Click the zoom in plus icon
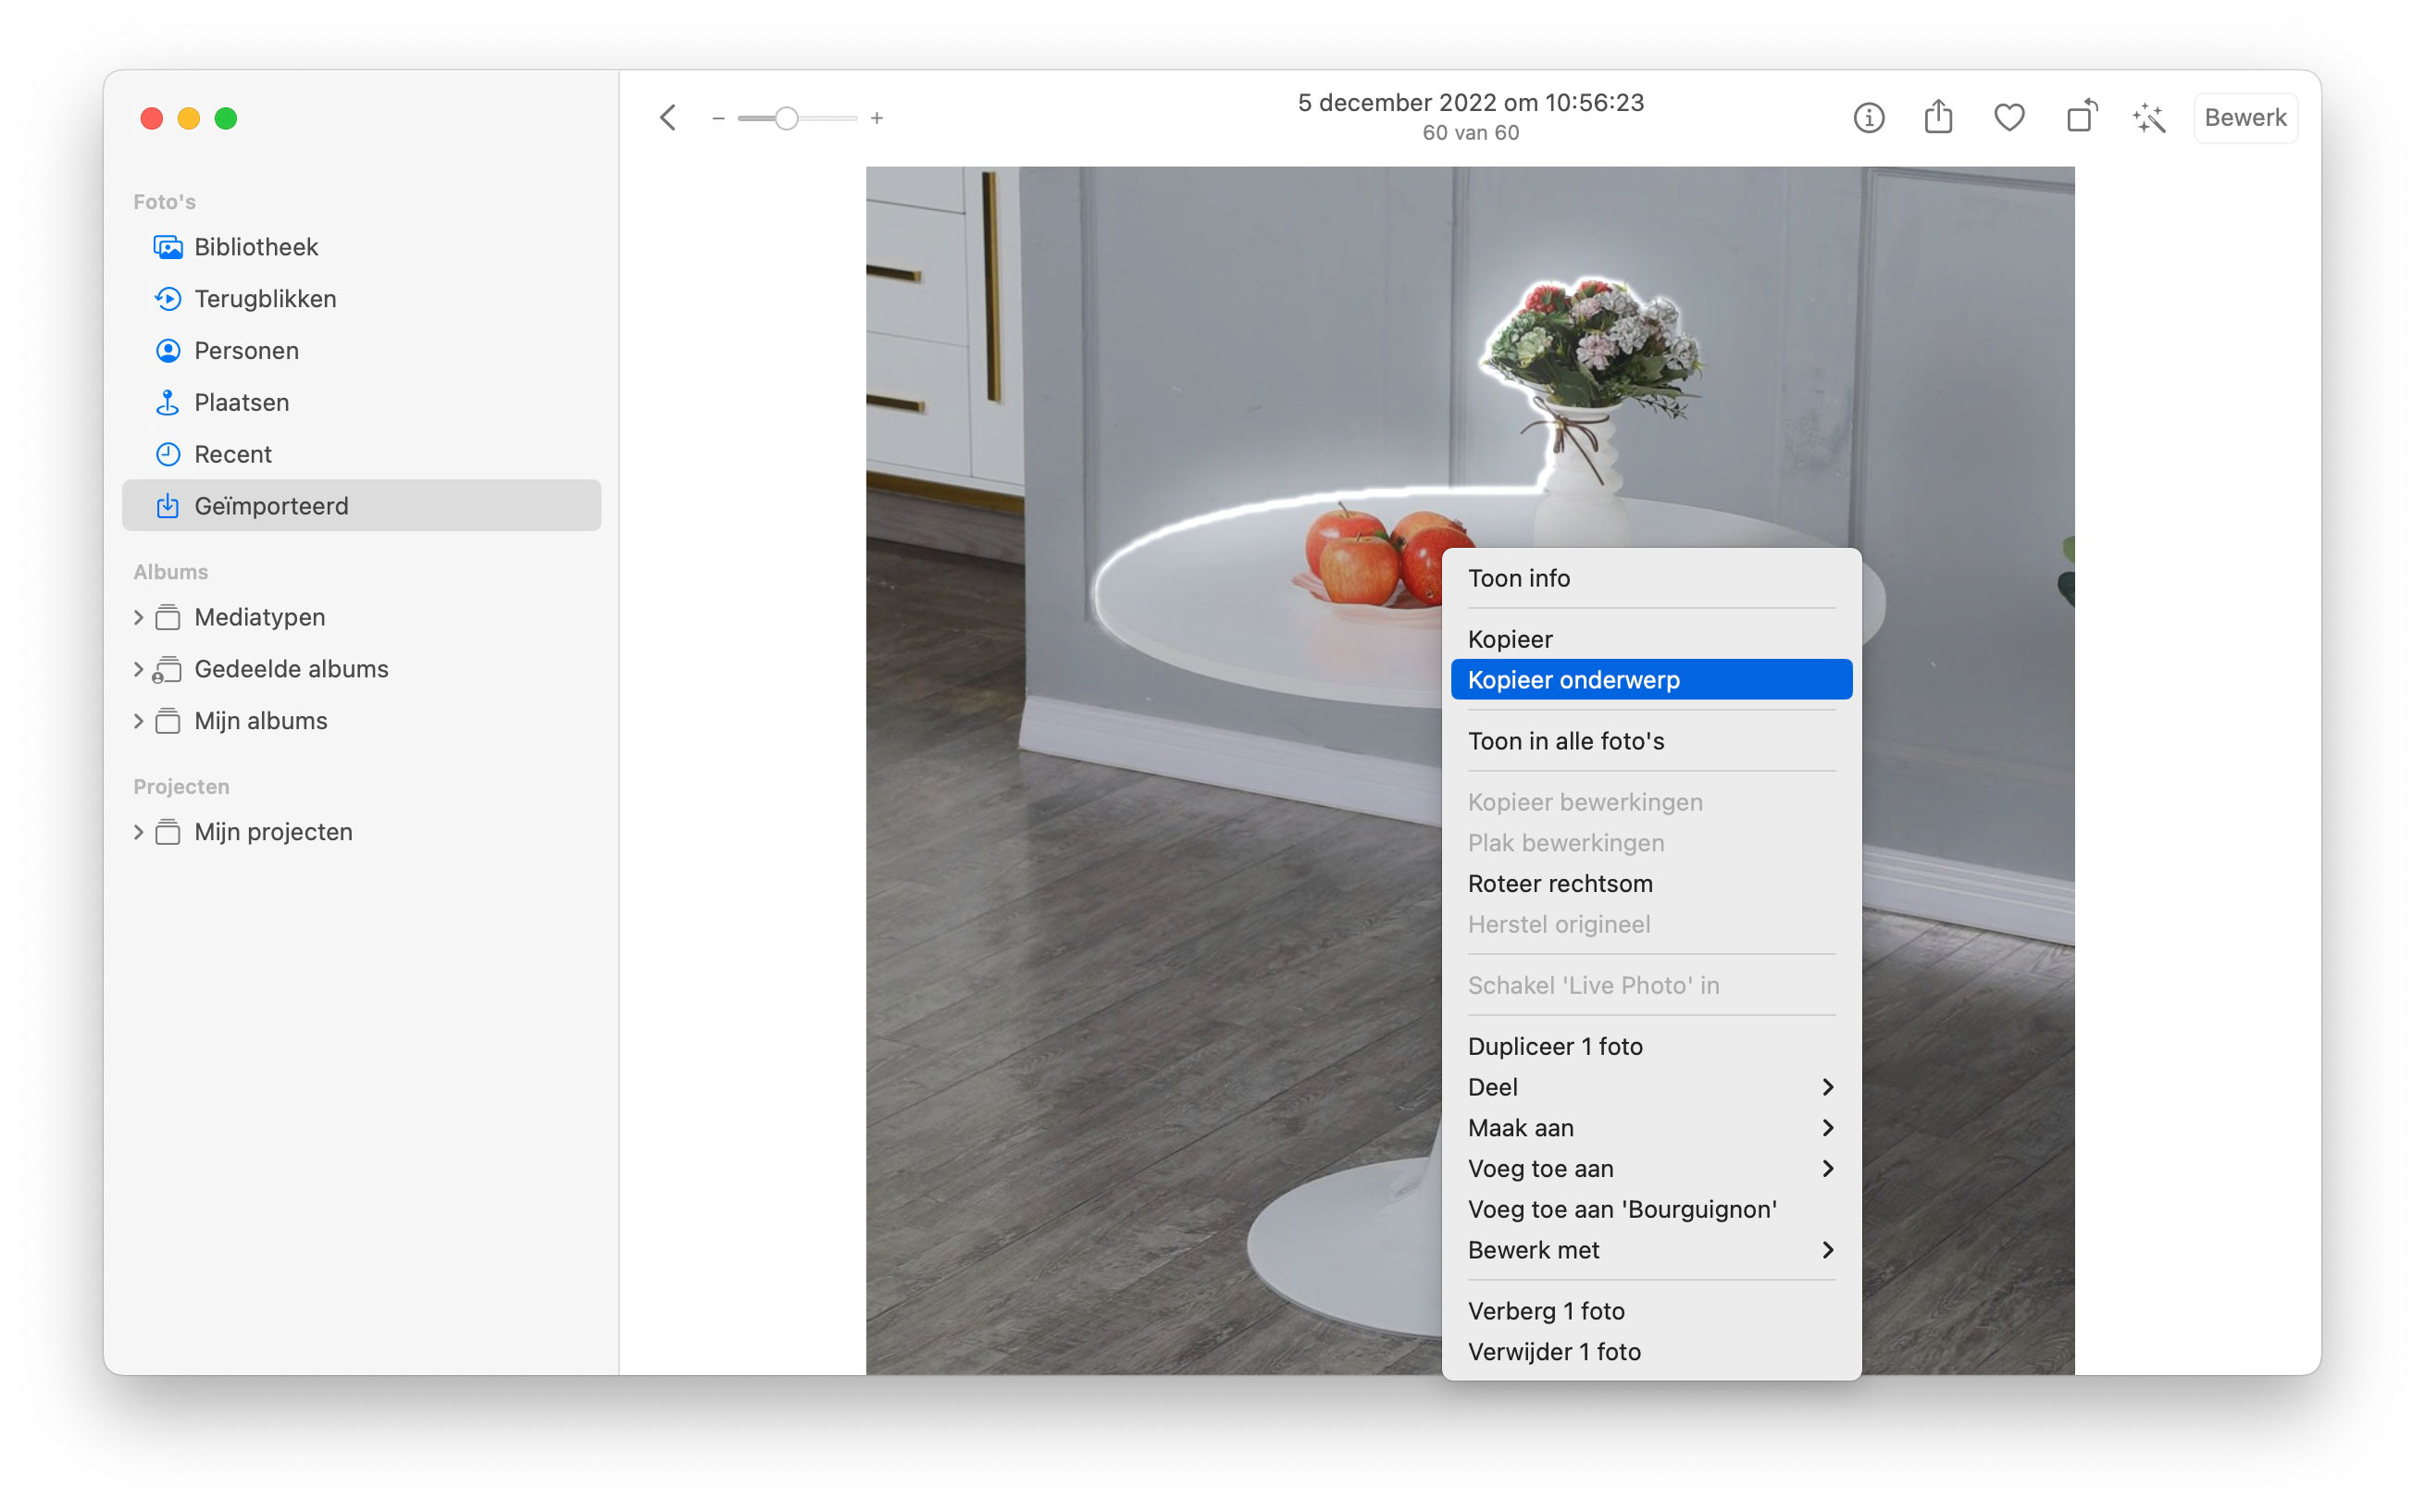Viewport: 2425px width, 1512px height. [877, 118]
